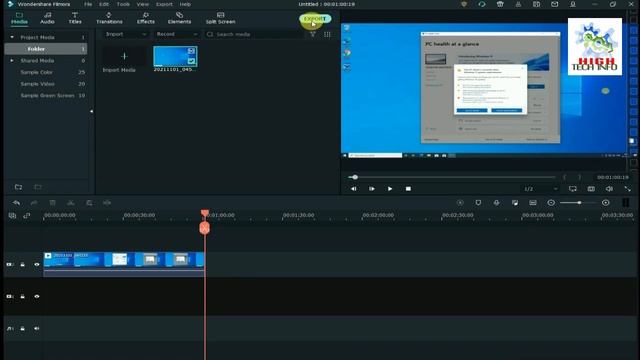Click the delete folder icon
This screenshot has height=360, width=640.
[x=38, y=187]
